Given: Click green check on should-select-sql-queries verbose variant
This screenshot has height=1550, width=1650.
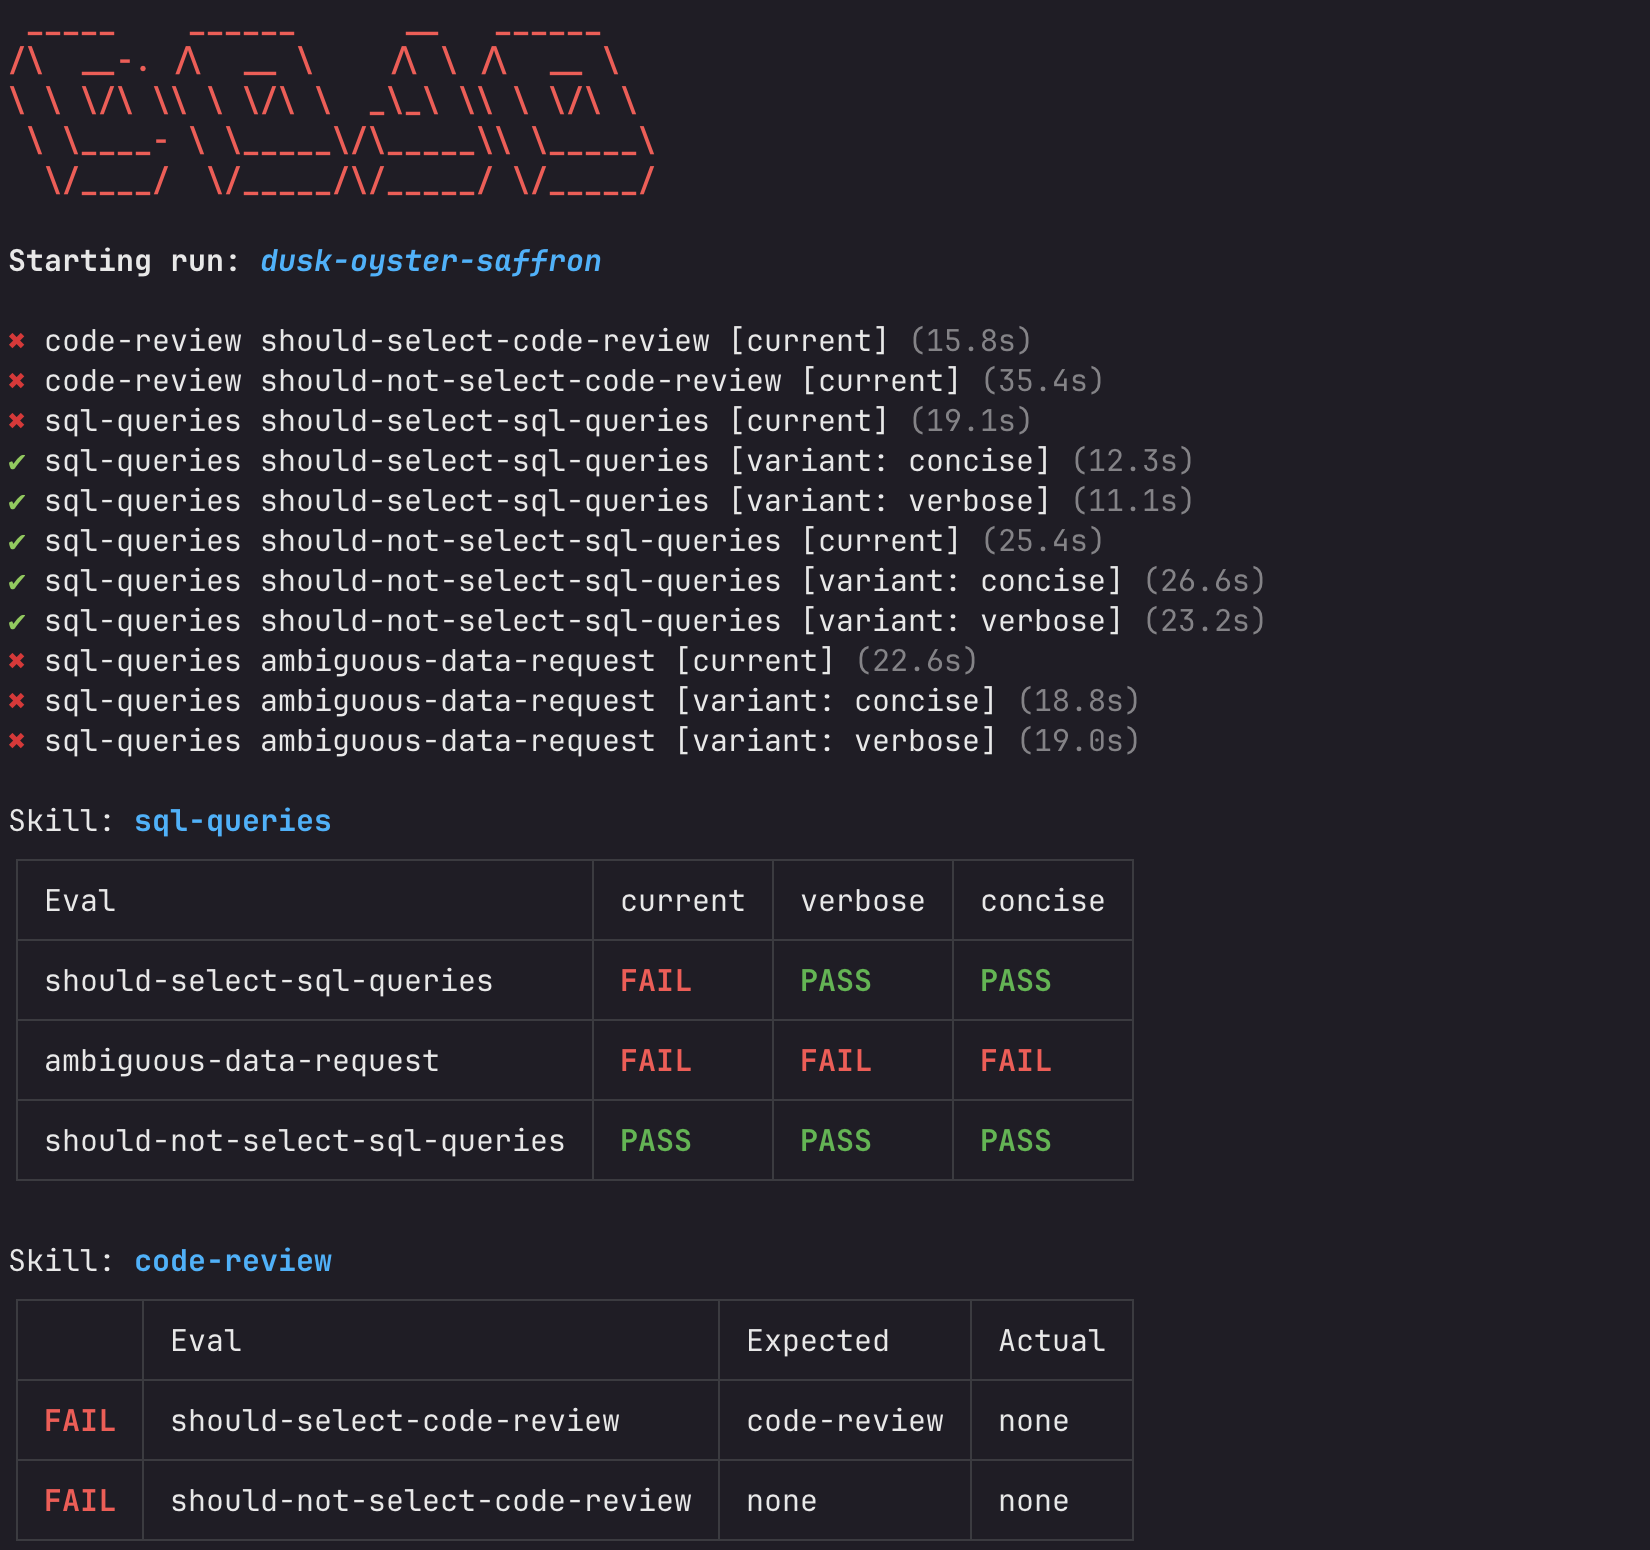Looking at the screenshot, I should point(18,500).
